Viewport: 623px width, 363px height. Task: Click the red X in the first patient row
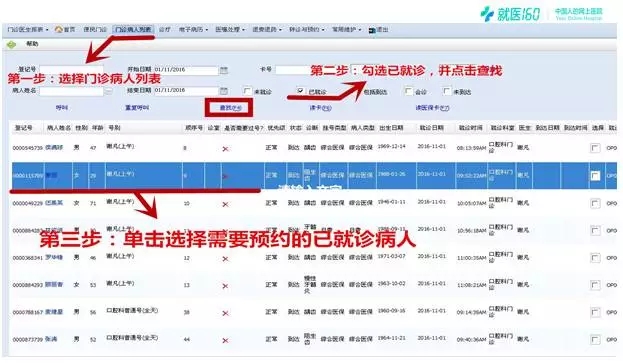(225, 149)
